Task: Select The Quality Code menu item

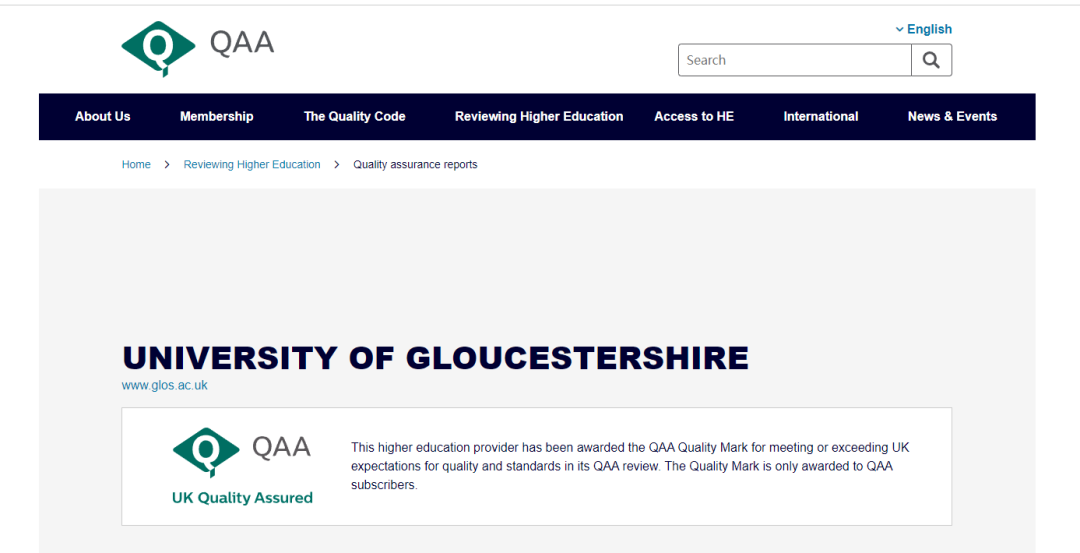Action: pos(354,116)
